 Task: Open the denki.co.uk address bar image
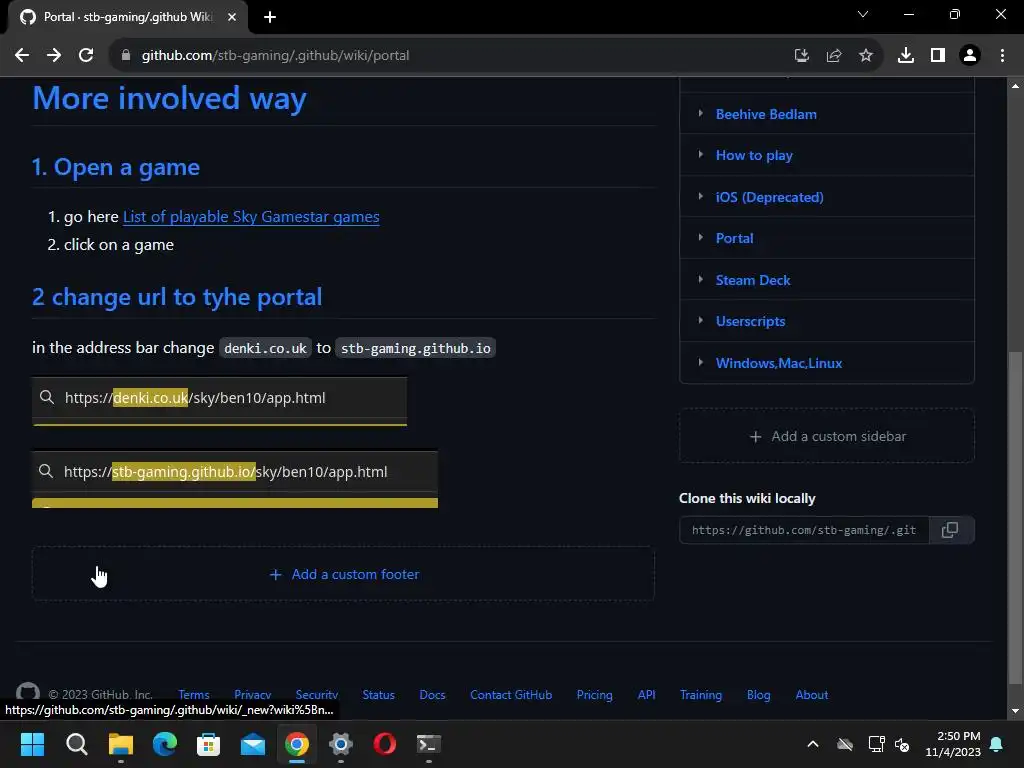click(x=219, y=401)
